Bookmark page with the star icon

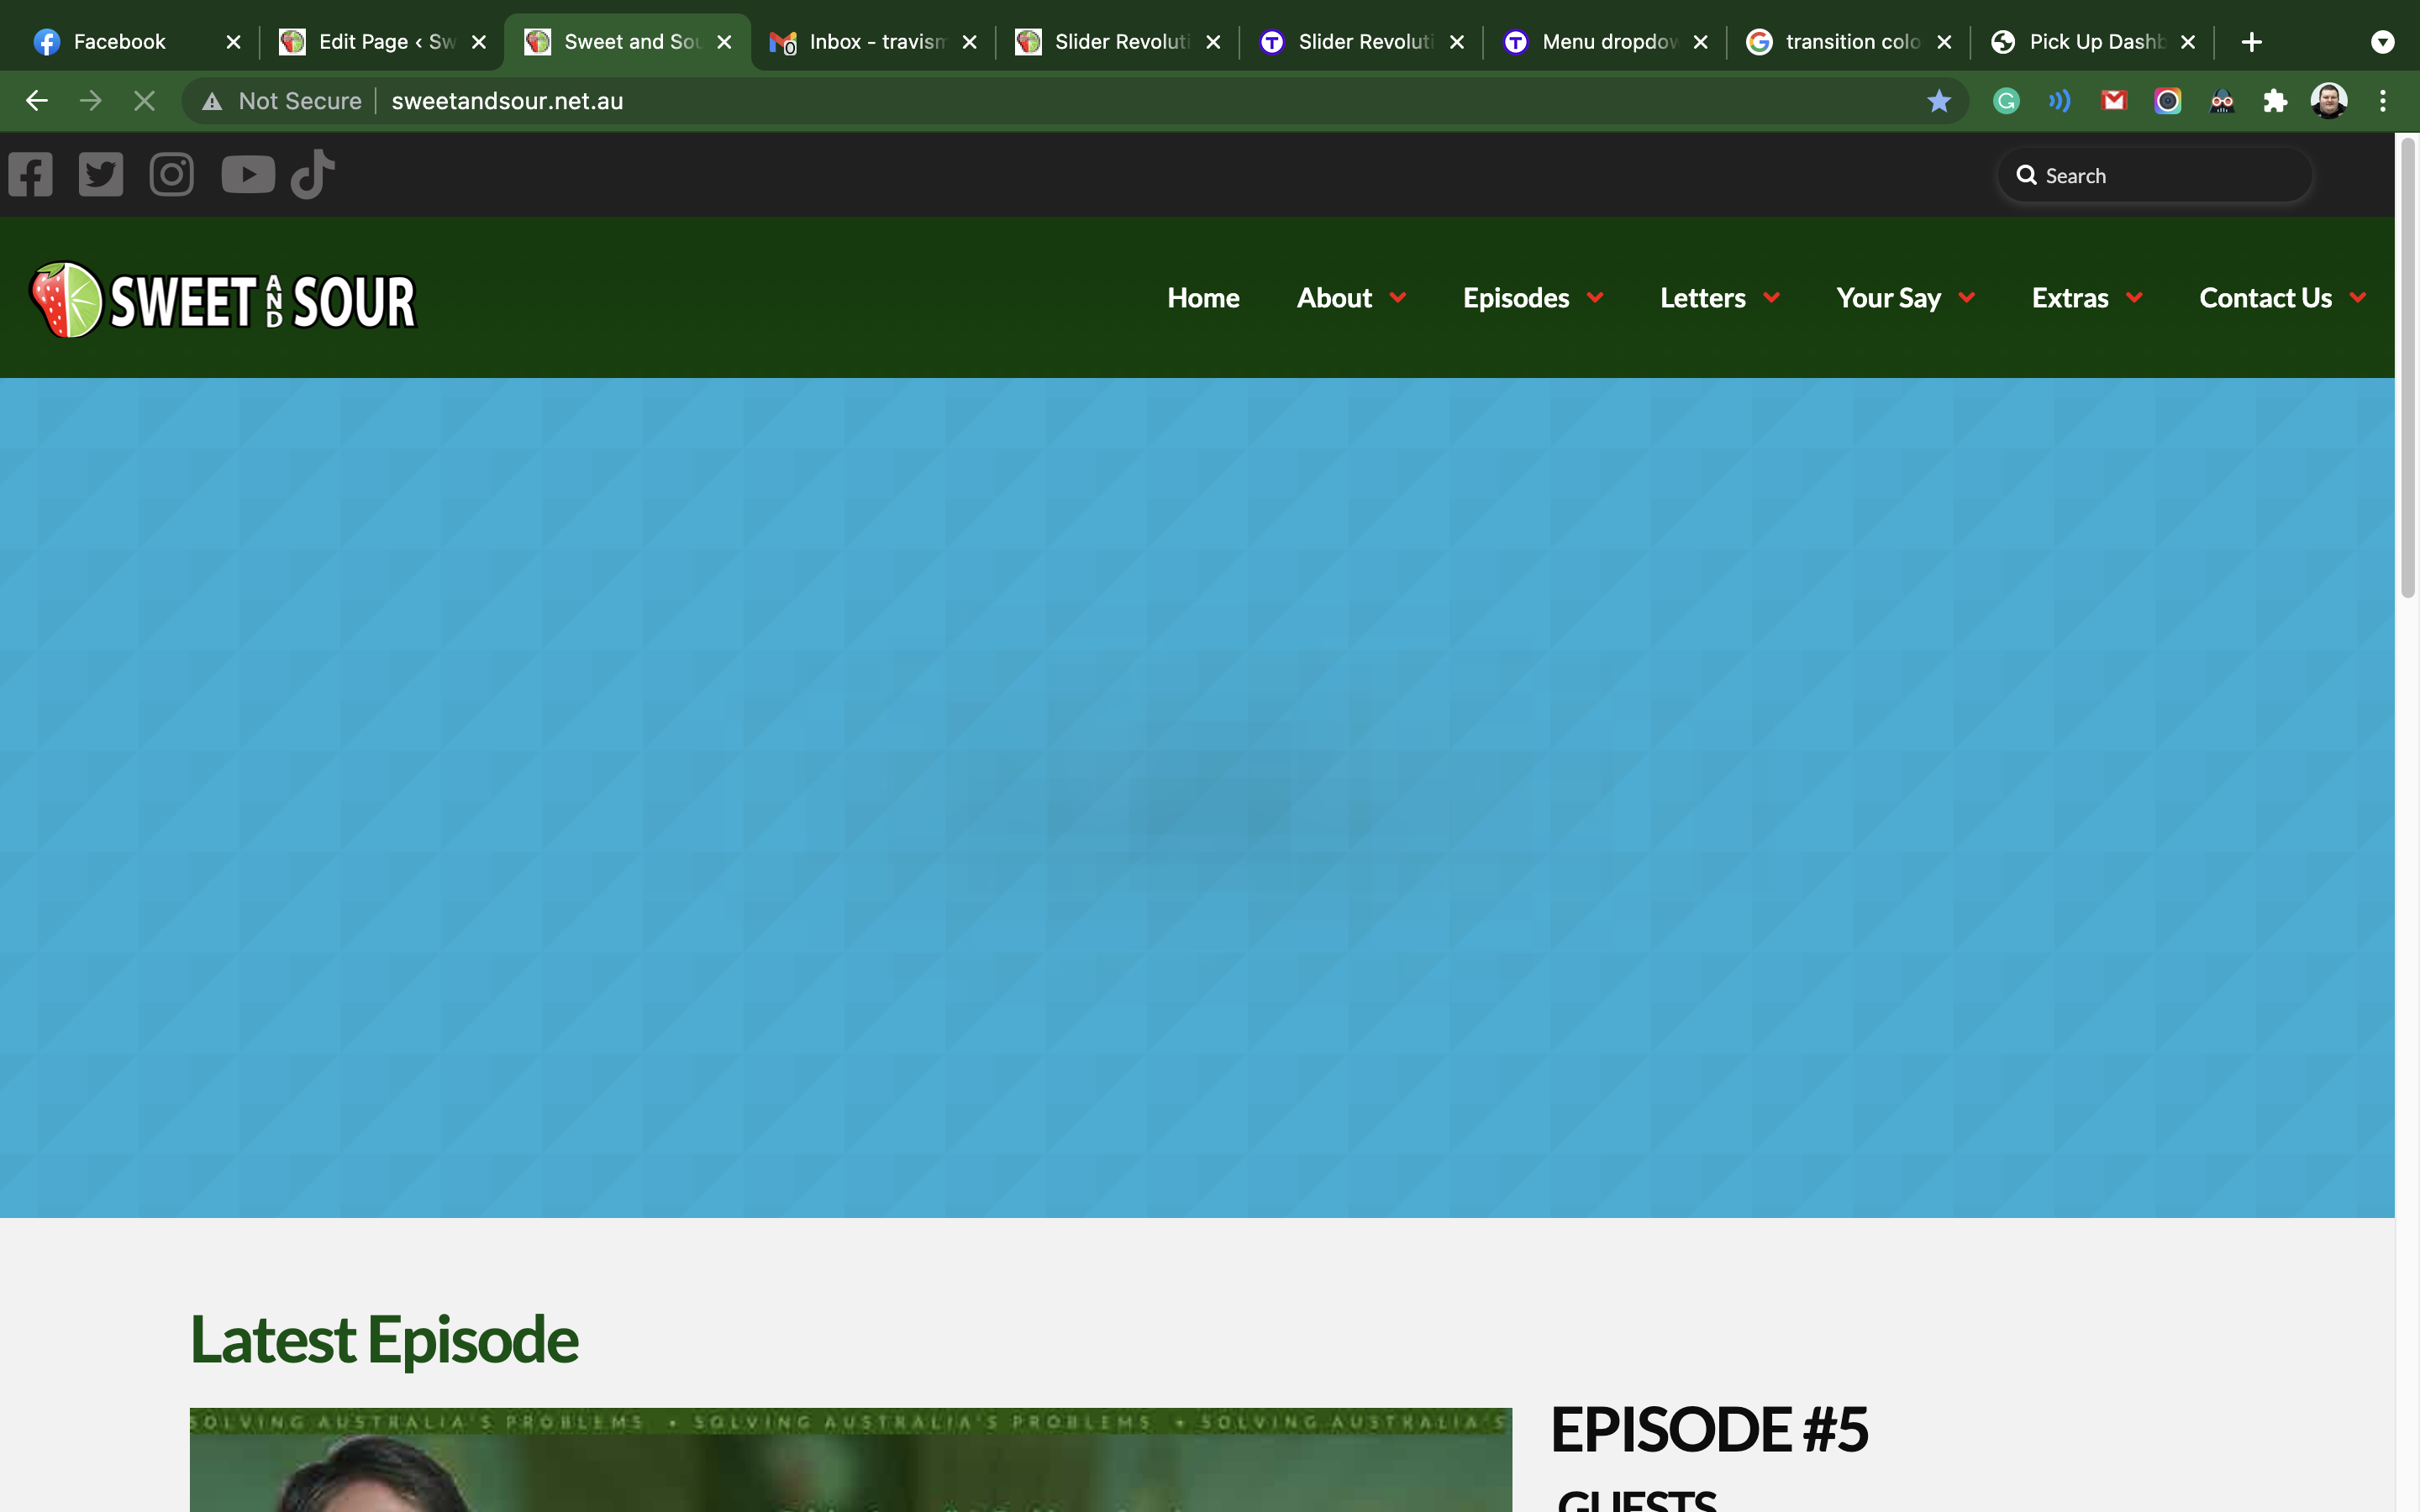point(1938,101)
